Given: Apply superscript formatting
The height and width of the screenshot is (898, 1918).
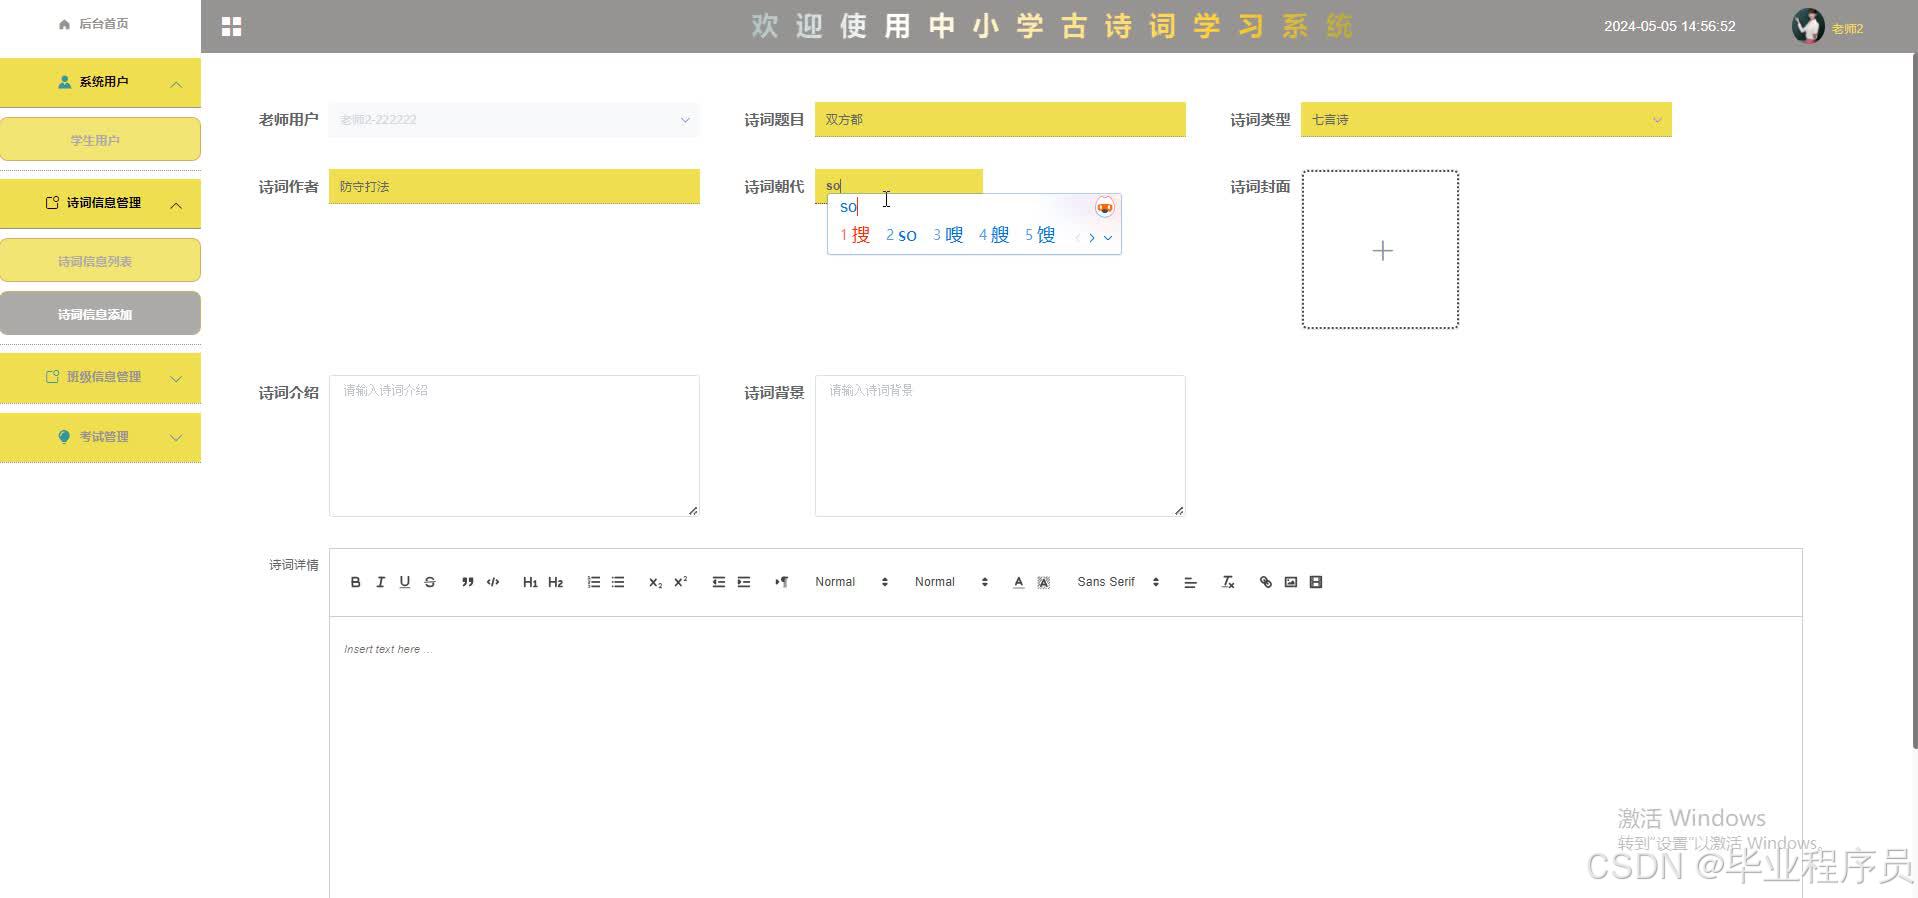Looking at the screenshot, I should (x=681, y=582).
